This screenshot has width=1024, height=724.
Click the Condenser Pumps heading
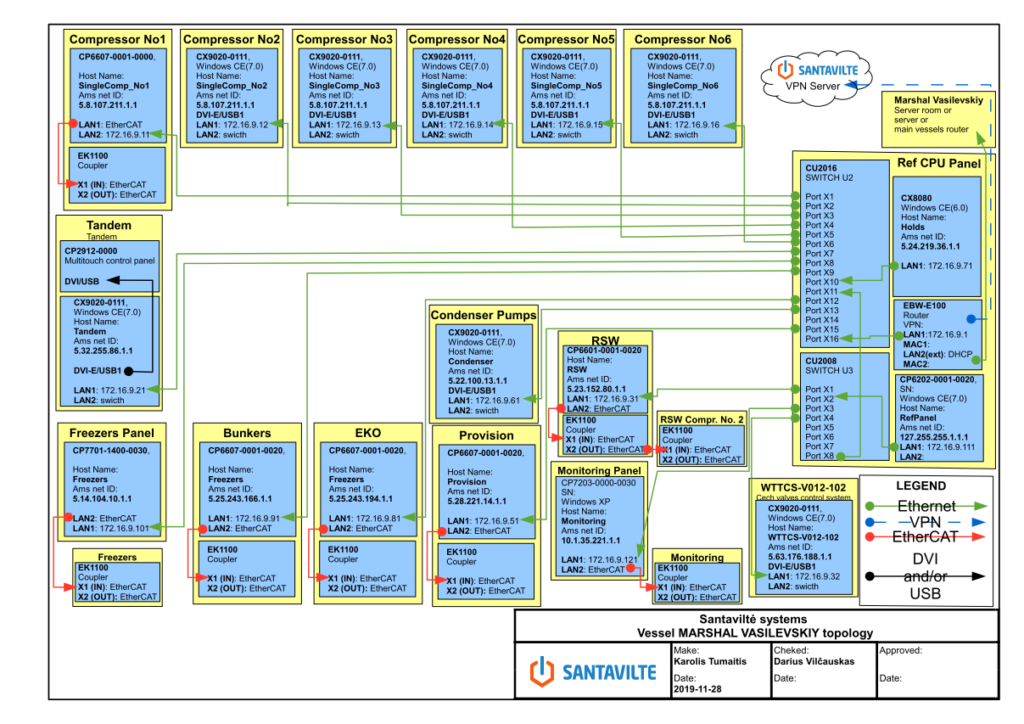tap(483, 315)
